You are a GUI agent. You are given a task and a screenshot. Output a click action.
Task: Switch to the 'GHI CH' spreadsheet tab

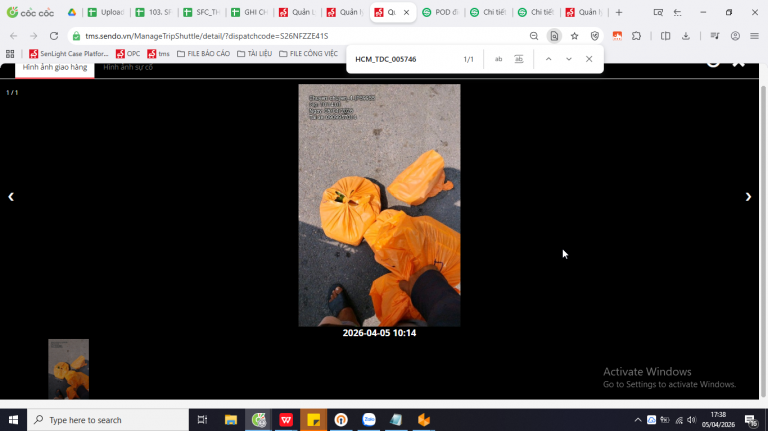click(x=250, y=12)
